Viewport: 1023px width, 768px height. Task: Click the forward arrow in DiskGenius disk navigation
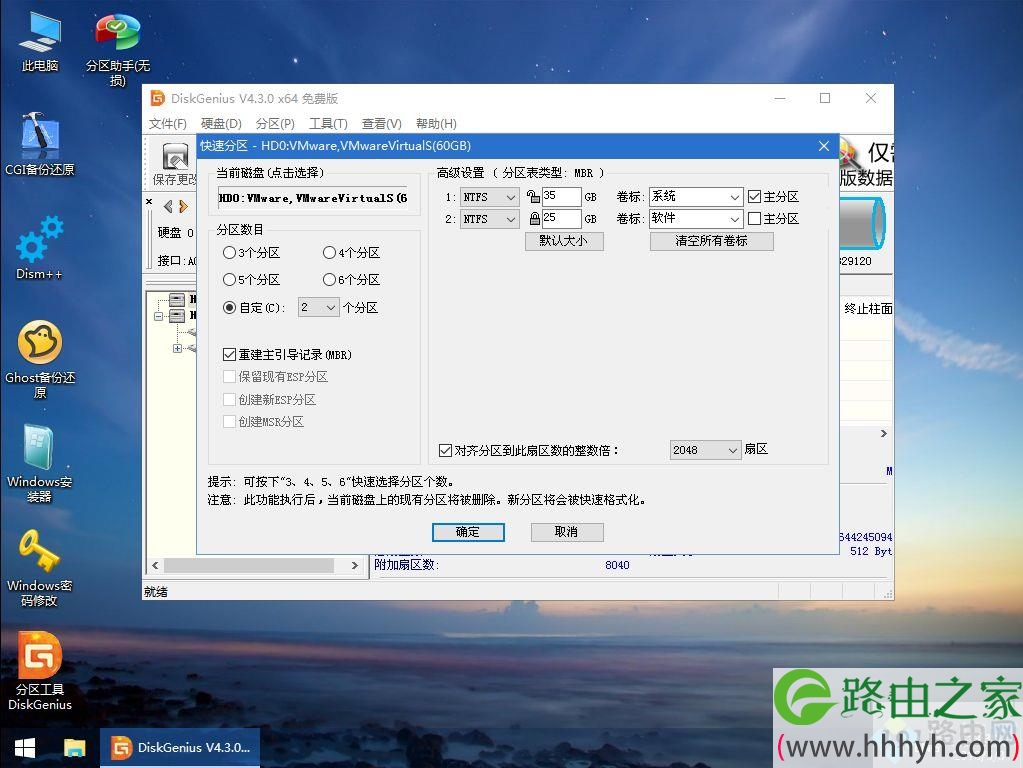pyautogui.click(x=183, y=206)
